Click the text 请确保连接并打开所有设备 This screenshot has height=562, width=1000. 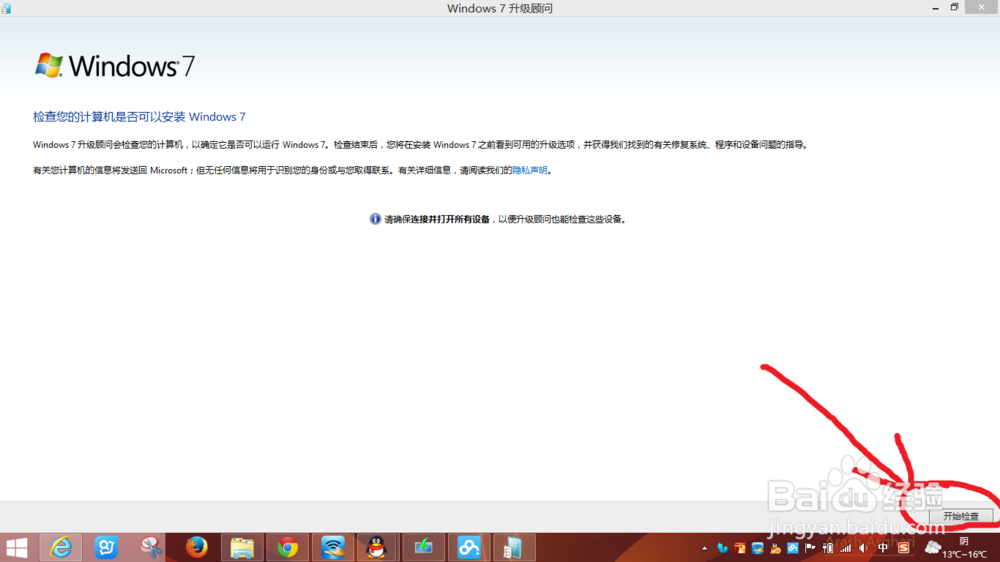(437, 219)
